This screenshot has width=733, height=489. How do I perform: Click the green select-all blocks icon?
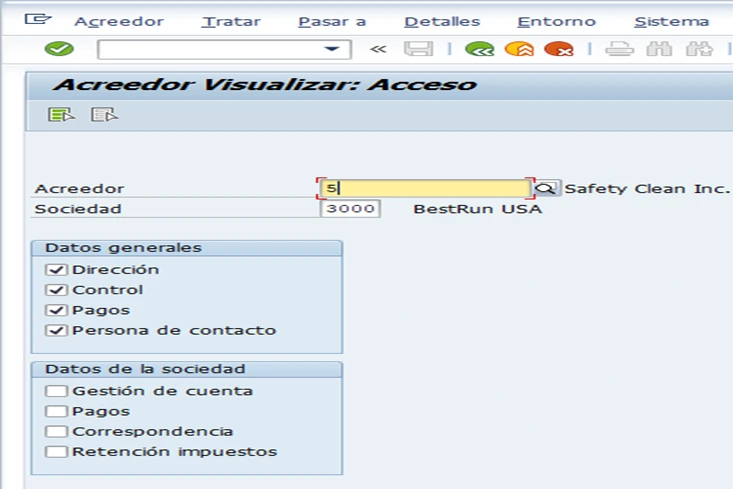(61, 115)
